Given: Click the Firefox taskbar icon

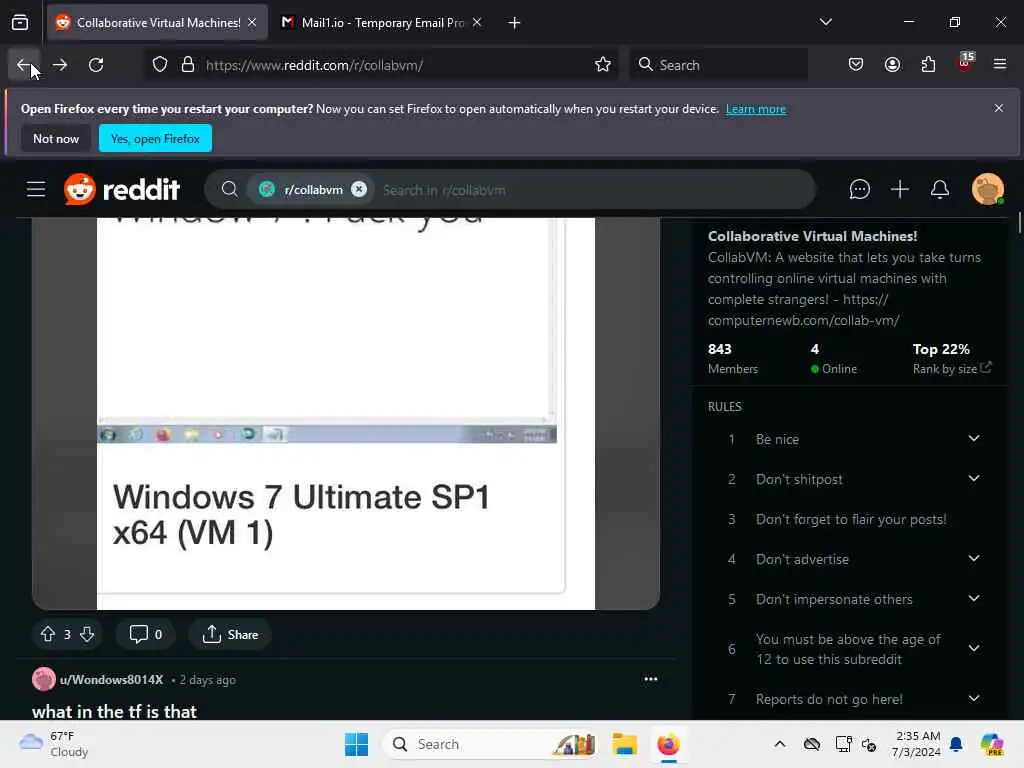Looking at the screenshot, I should [x=668, y=744].
